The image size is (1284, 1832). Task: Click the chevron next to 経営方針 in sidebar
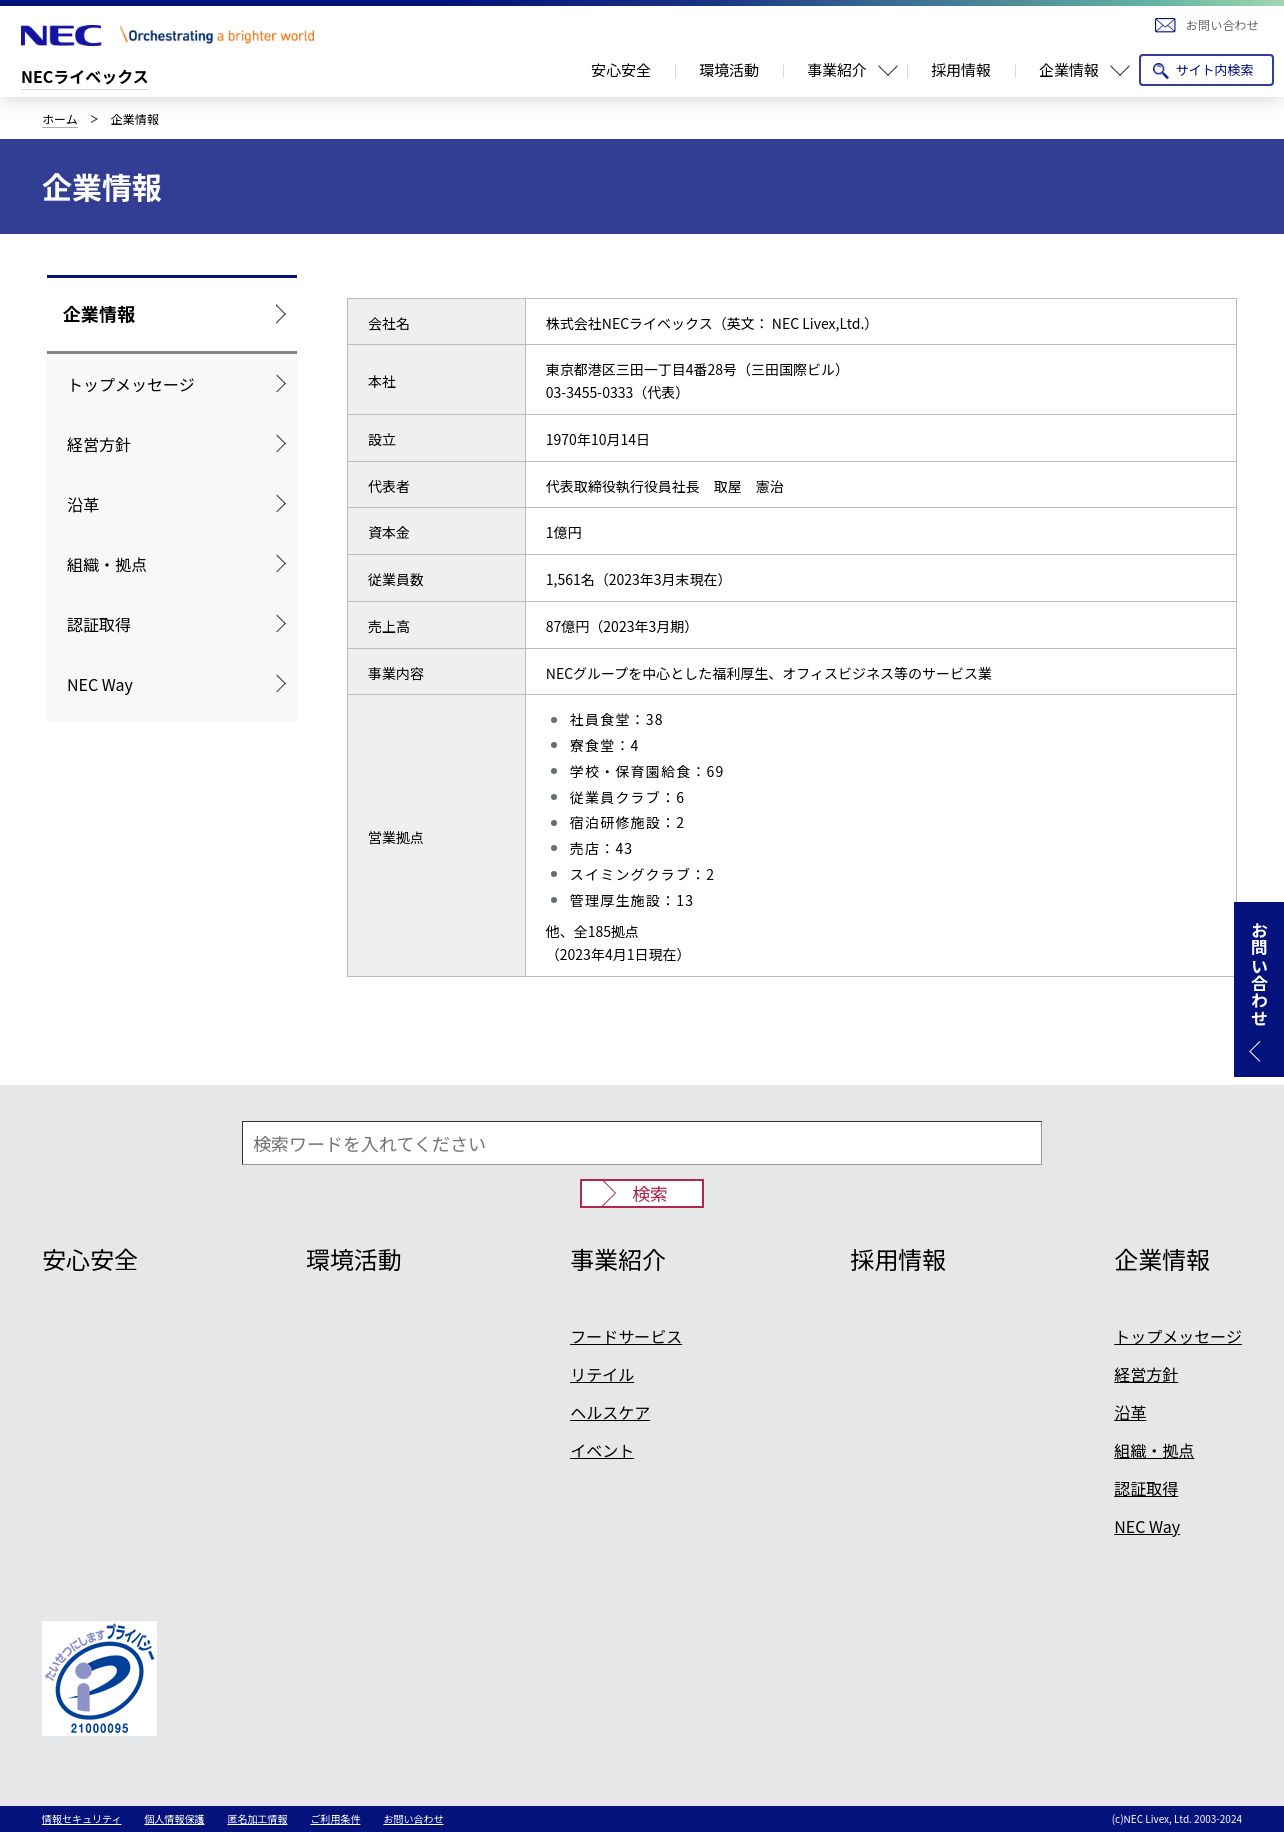pyautogui.click(x=281, y=444)
